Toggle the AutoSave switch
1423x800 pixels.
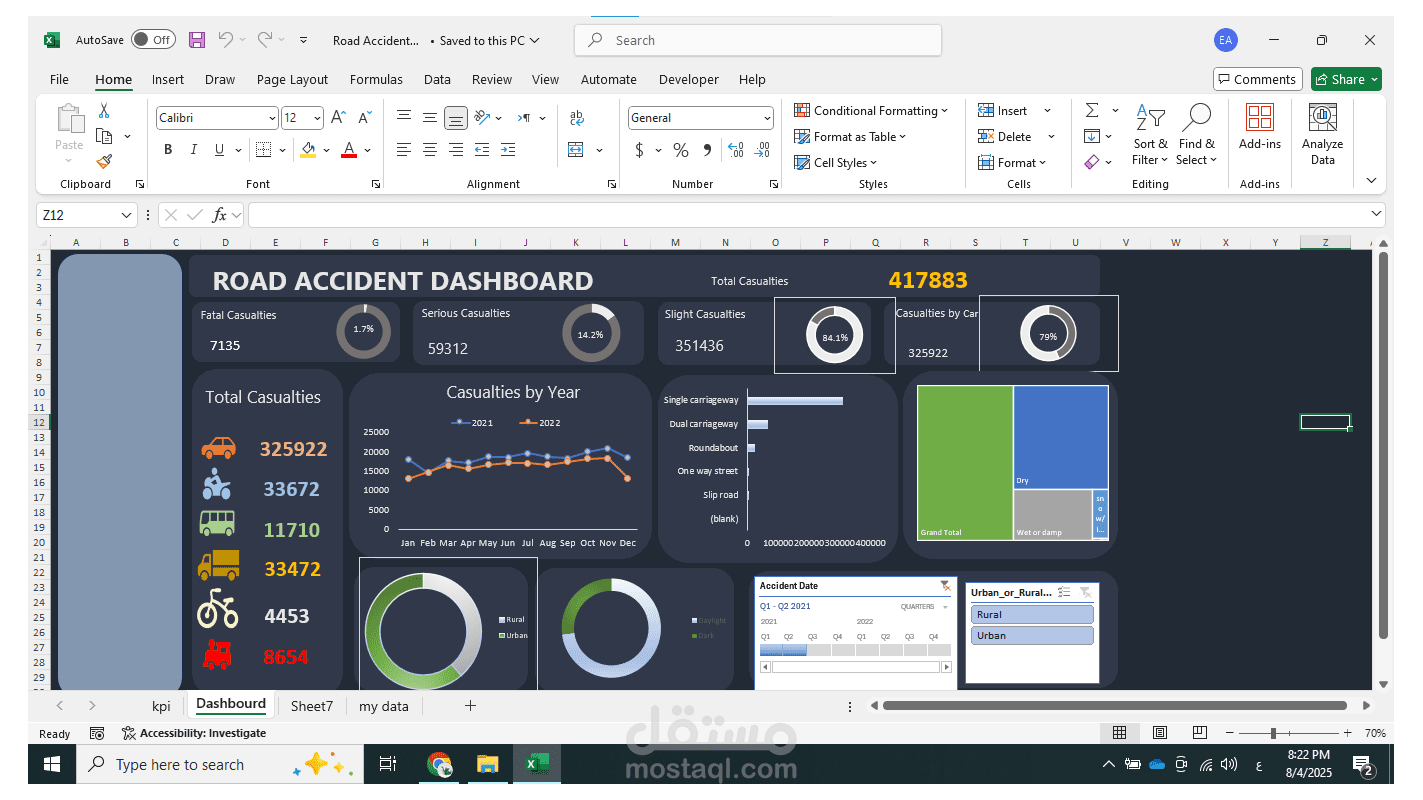[153, 40]
